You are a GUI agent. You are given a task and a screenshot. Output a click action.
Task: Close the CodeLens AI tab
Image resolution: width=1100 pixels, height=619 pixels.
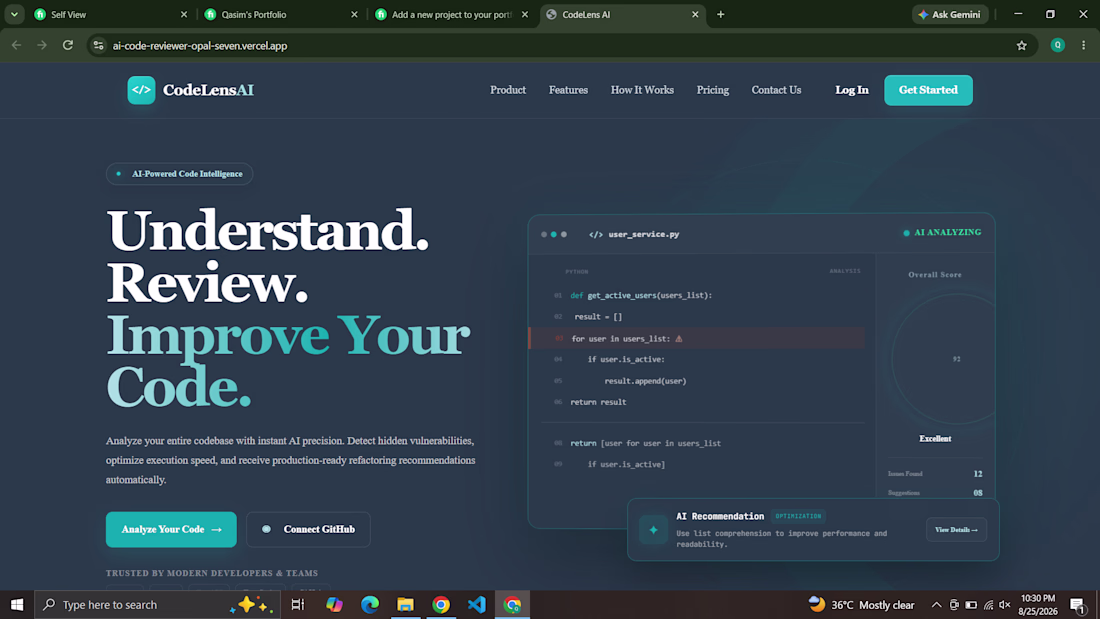(x=695, y=14)
